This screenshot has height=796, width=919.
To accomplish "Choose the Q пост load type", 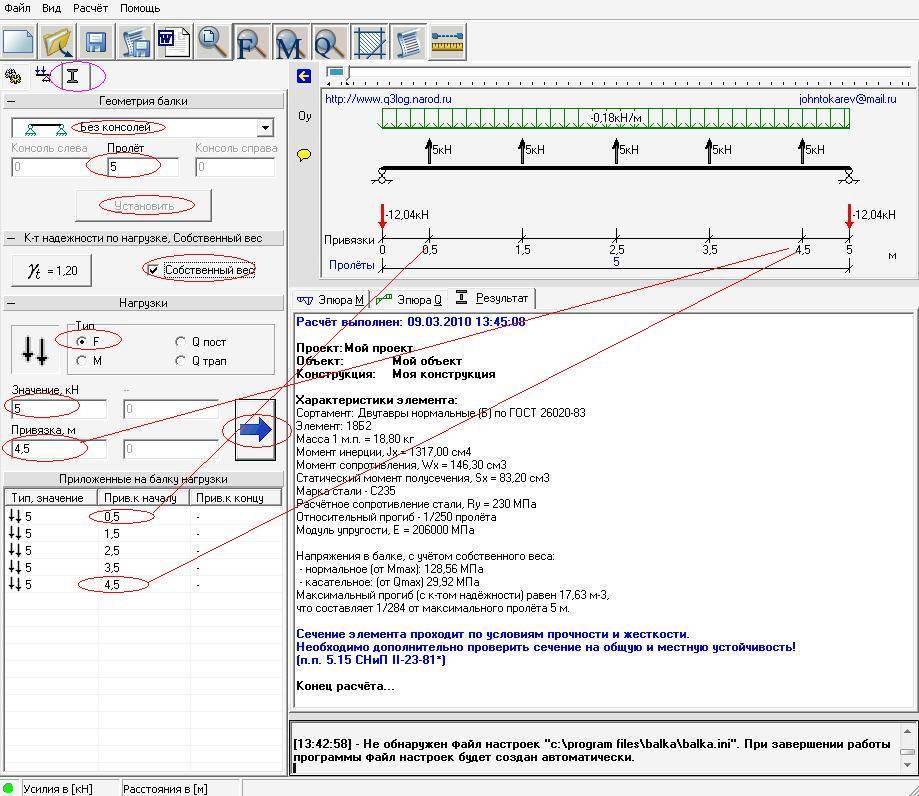I will 181,342.
